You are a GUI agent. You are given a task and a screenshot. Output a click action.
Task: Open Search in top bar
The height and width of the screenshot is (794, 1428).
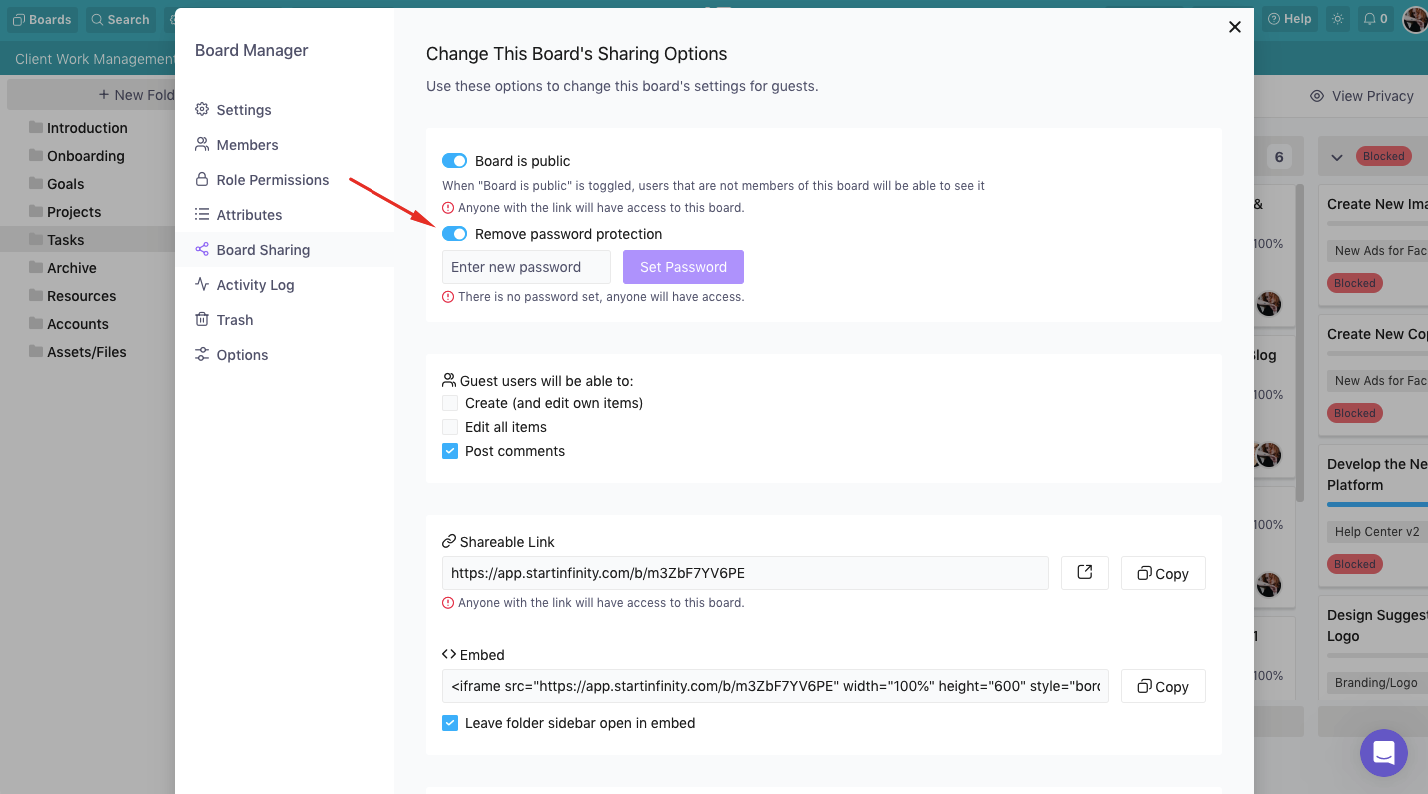[x=121, y=19]
